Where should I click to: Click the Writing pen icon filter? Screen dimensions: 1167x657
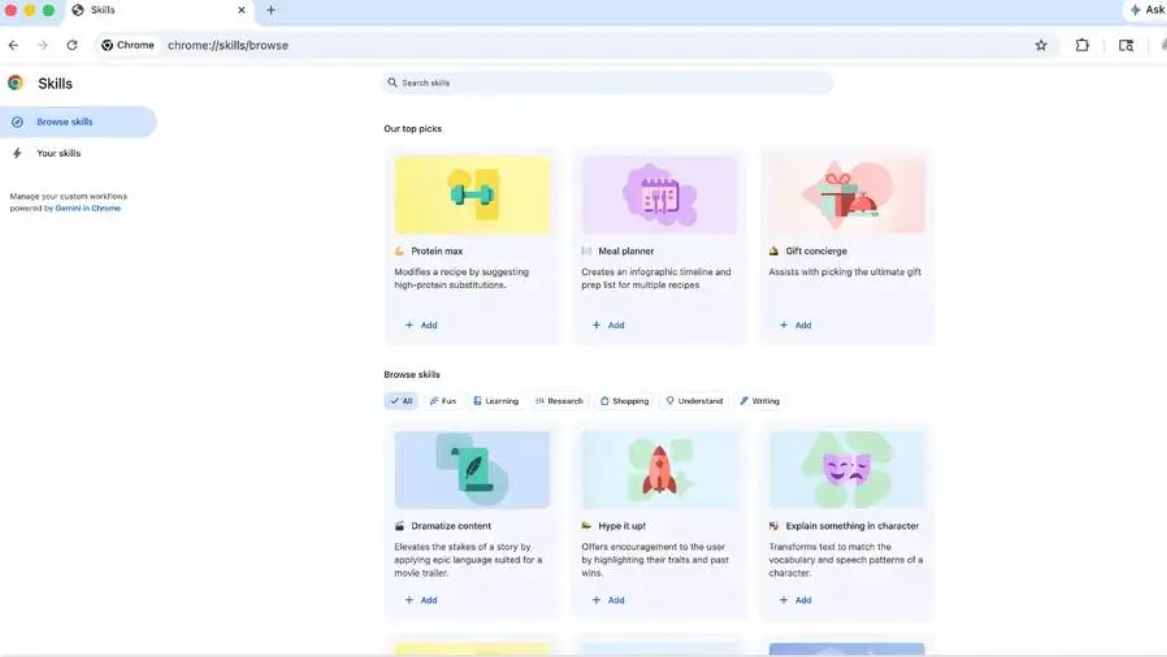pyautogui.click(x=744, y=401)
